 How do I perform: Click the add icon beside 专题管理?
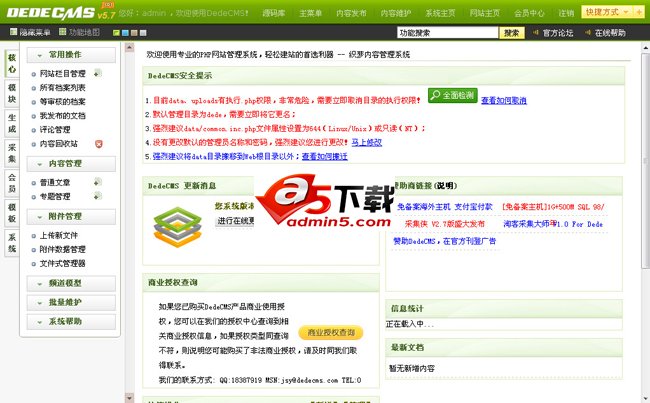tap(98, 196)
